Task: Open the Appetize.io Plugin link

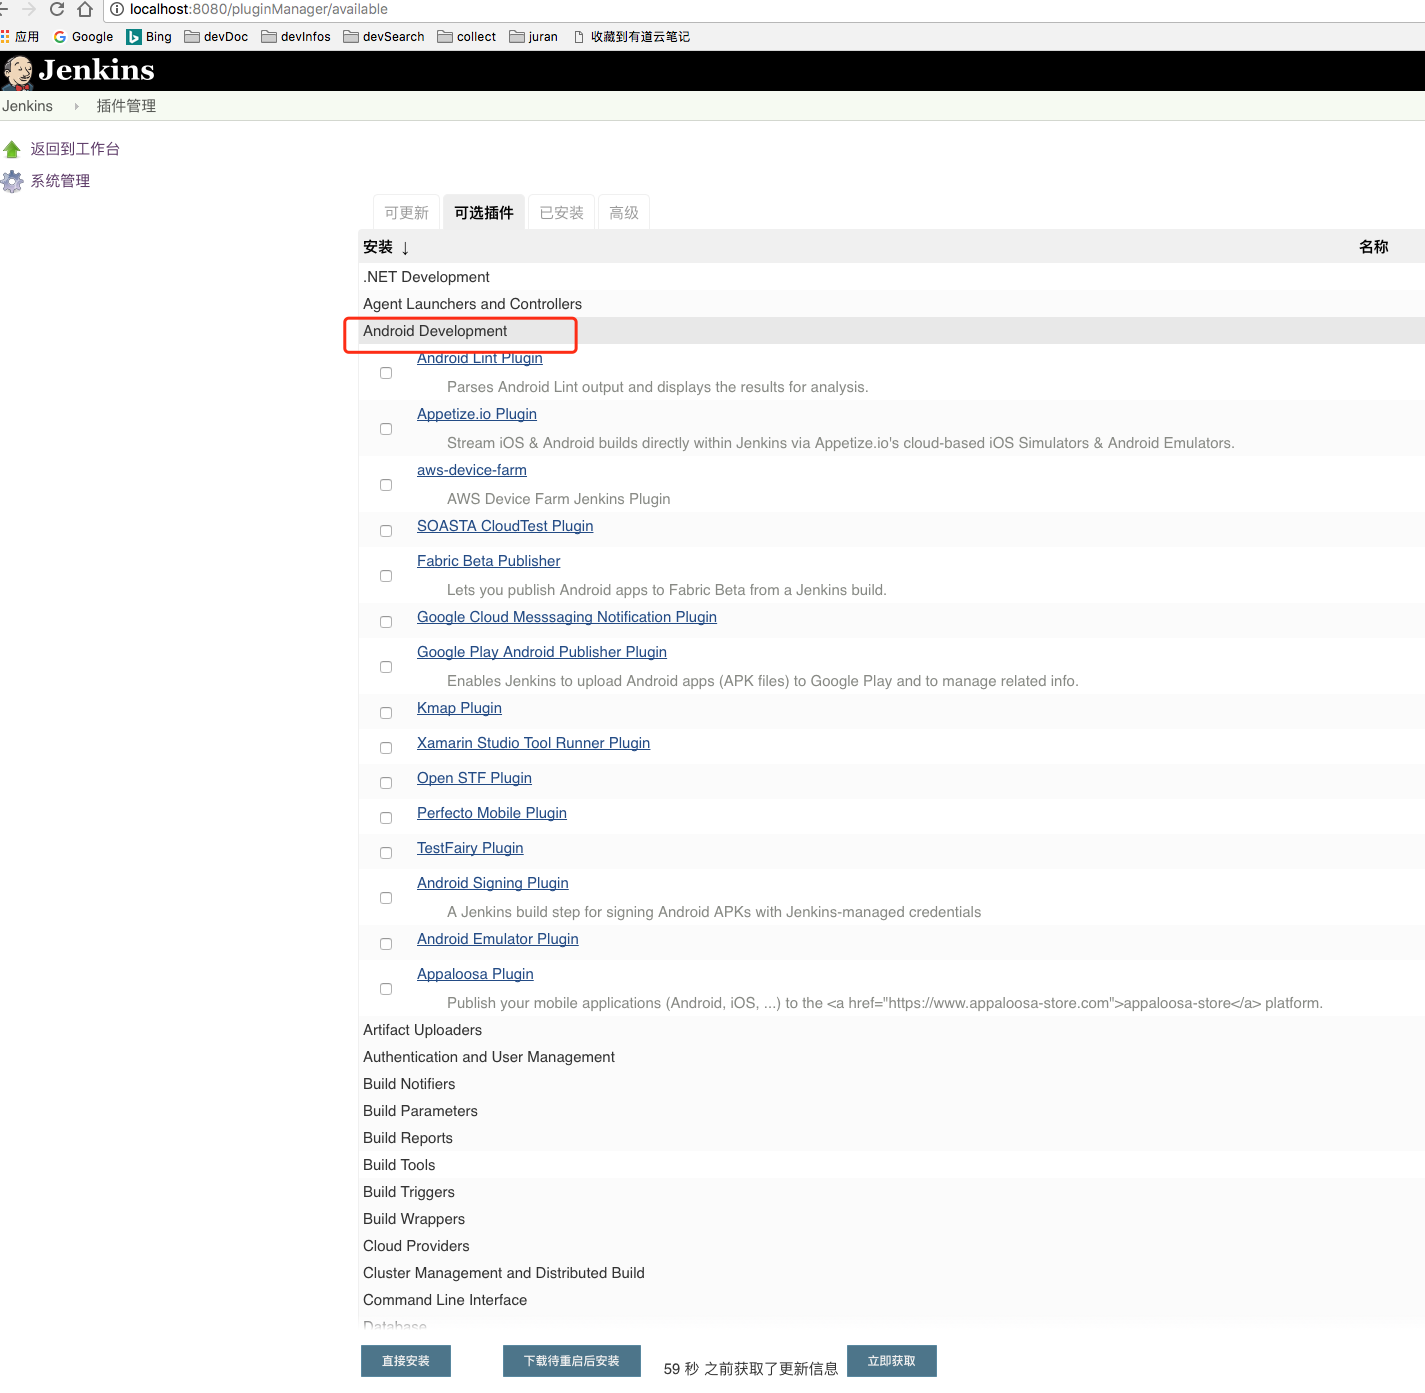Action: click(x=477, y=414)
